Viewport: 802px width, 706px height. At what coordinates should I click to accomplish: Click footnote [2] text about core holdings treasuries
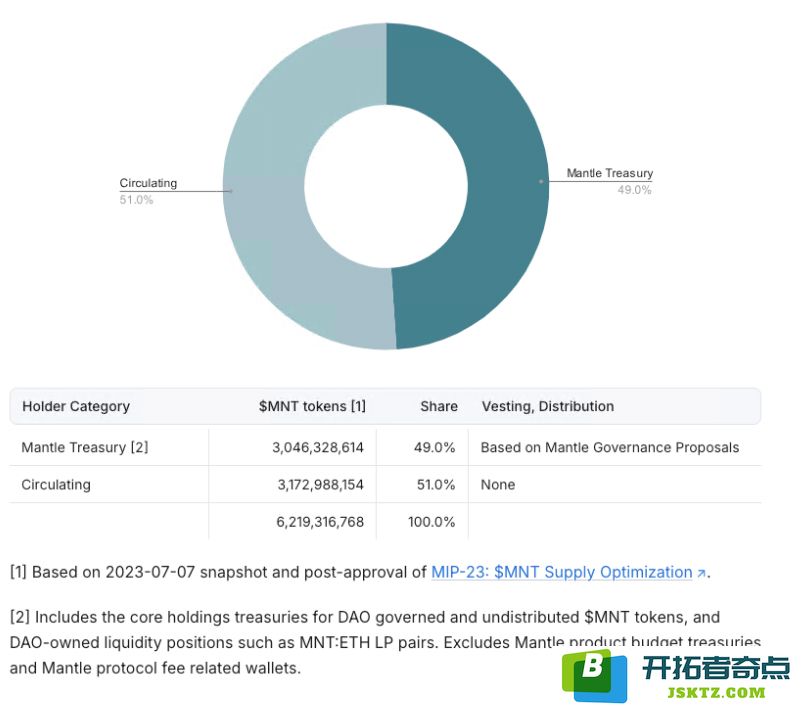pyautogui.click(x=385, y=642)
